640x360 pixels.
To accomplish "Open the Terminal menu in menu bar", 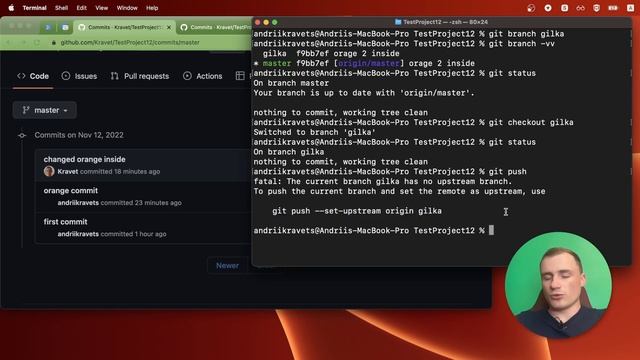I will 34,8.
